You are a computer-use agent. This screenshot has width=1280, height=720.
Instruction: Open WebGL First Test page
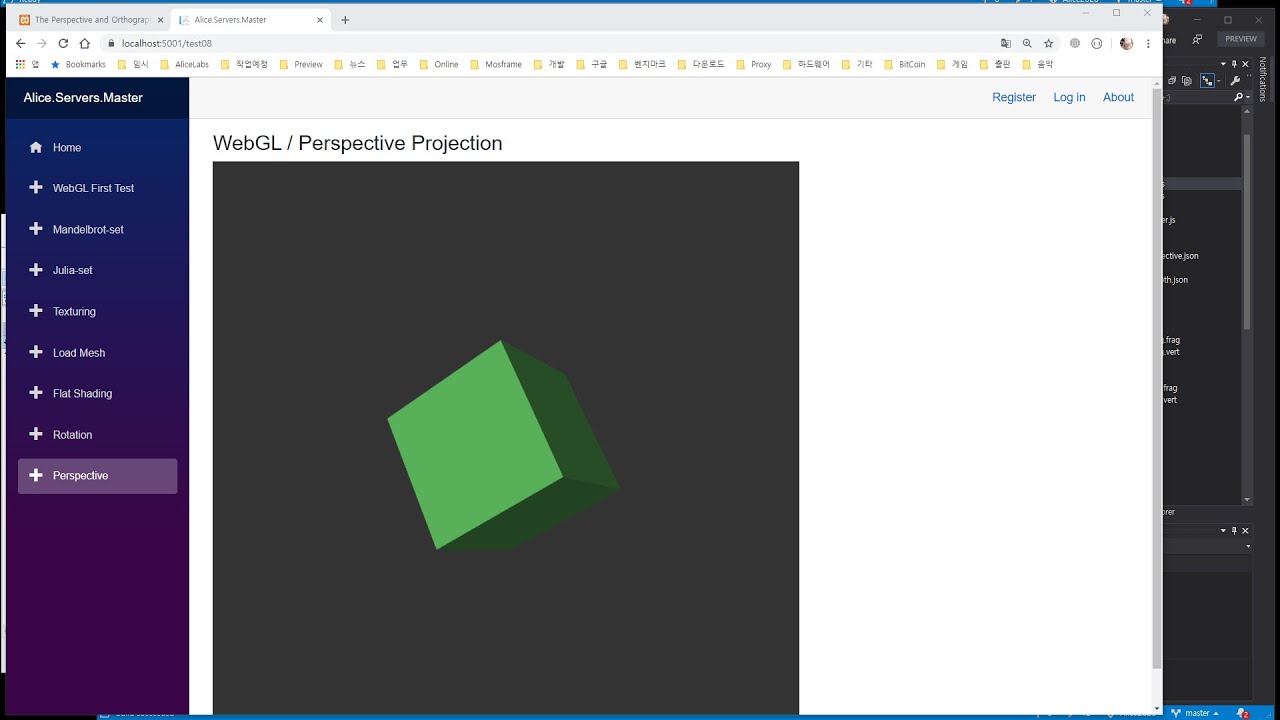click(x=97, y=188)
